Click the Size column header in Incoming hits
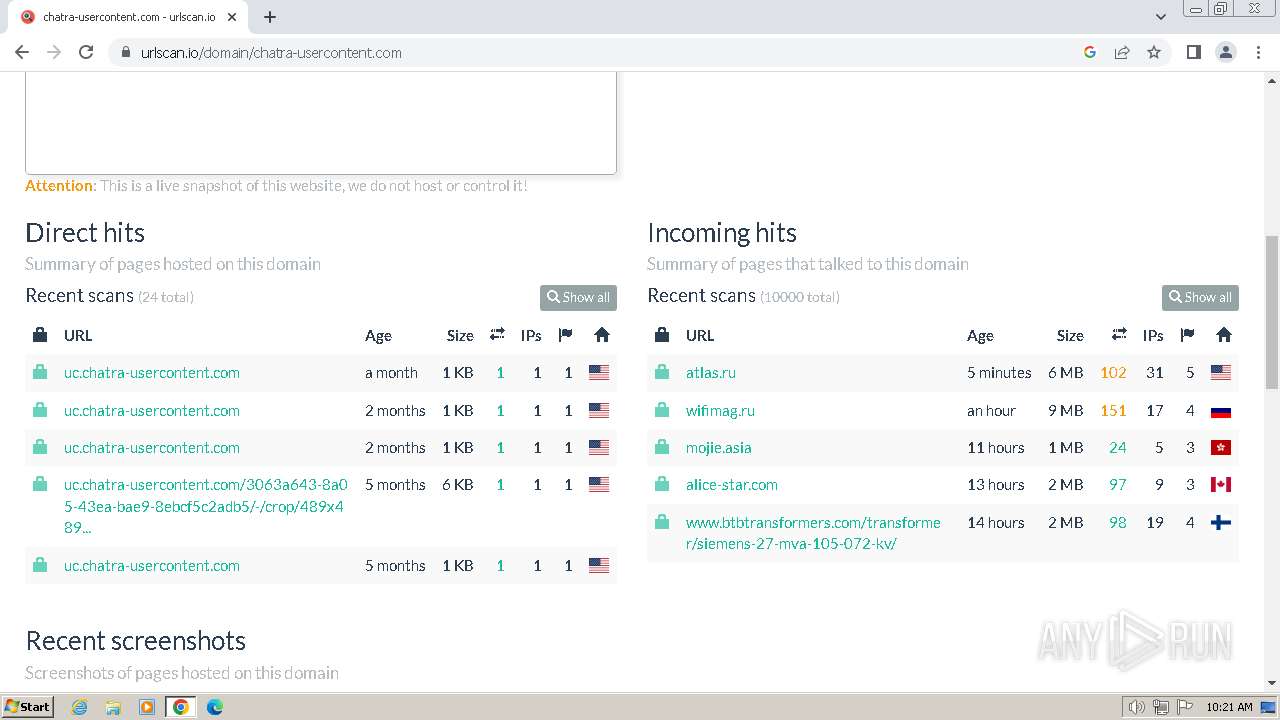Screen dimensions: 1280x720 pos(1070,336)
